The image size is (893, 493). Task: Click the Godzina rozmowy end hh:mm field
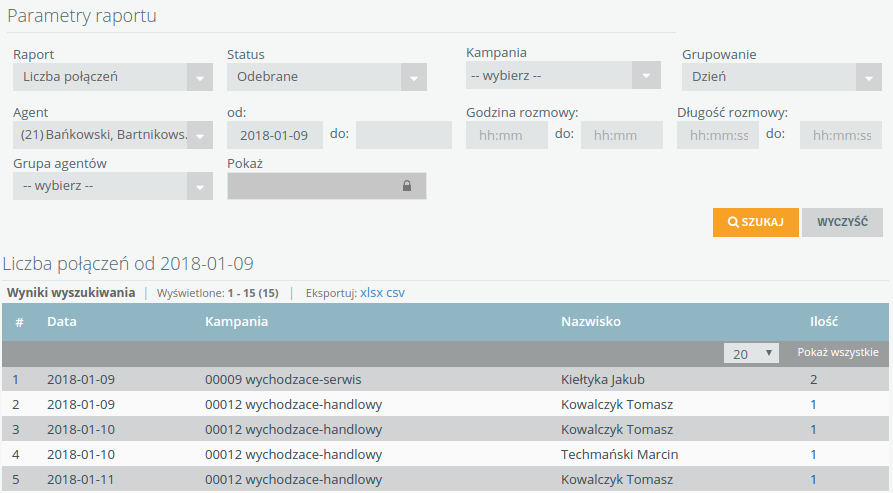(622, 135)
